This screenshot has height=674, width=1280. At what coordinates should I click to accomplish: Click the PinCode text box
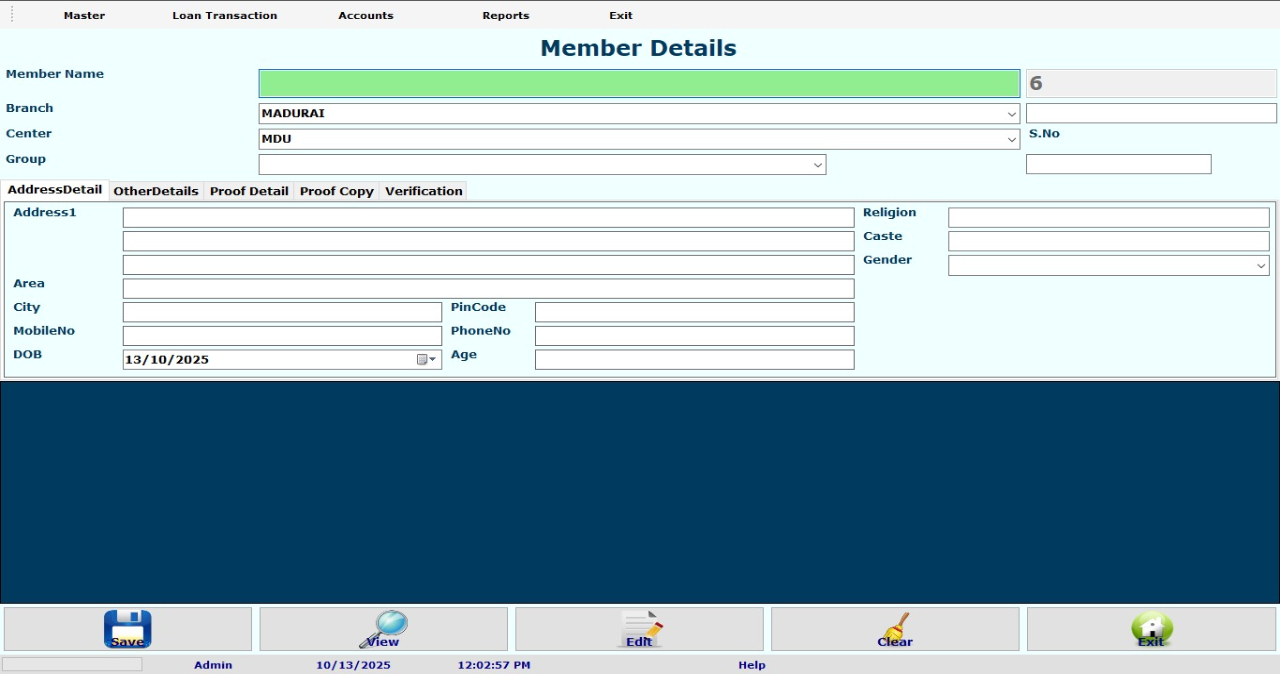(694, 312)
